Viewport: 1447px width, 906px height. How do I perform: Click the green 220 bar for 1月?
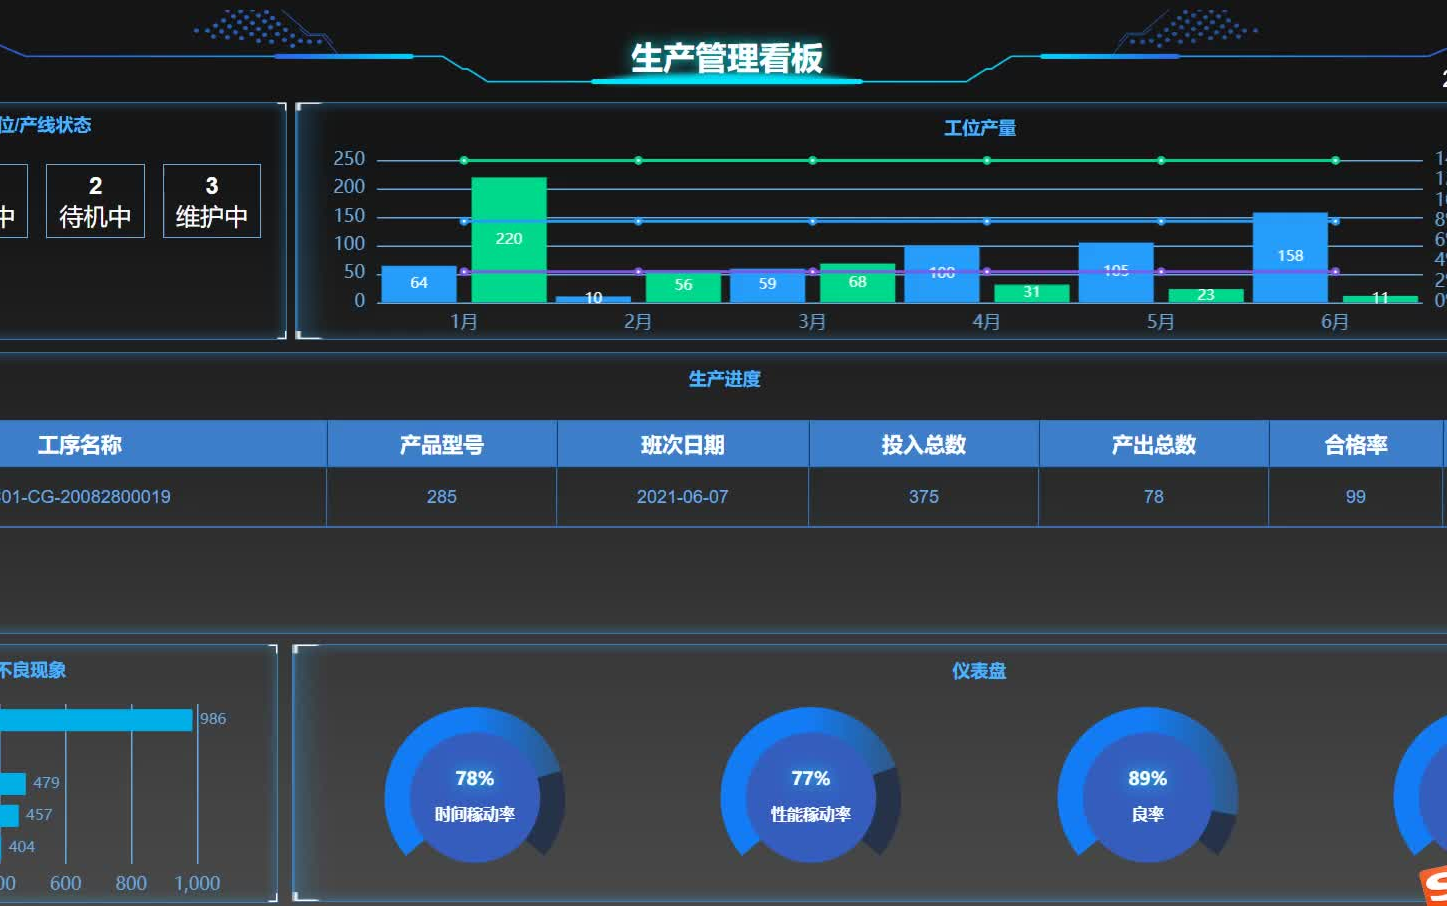509,240
